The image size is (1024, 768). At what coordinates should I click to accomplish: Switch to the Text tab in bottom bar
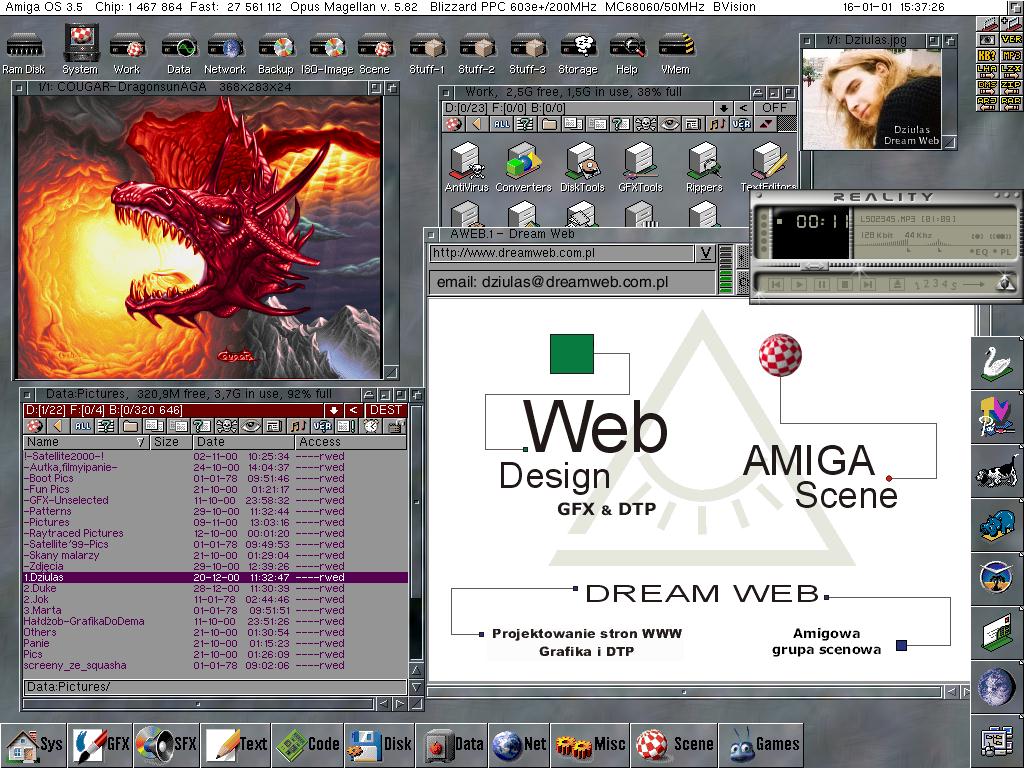(236, 744)
